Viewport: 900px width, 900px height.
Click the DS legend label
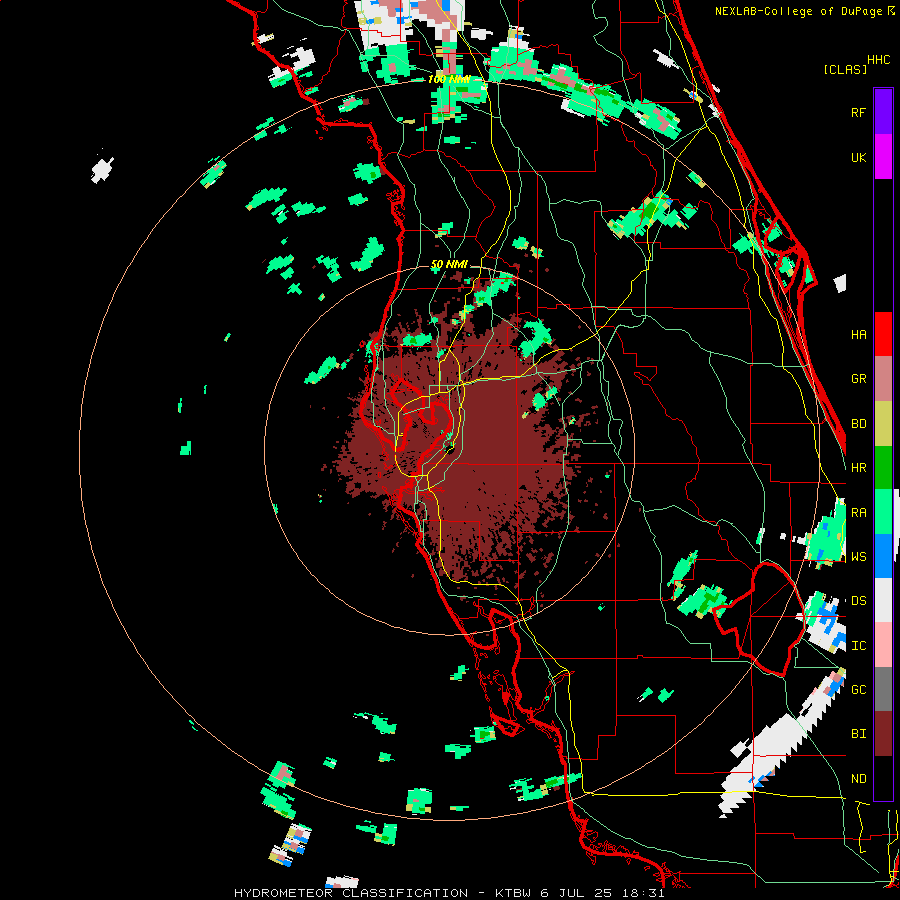tap(858, 601)
